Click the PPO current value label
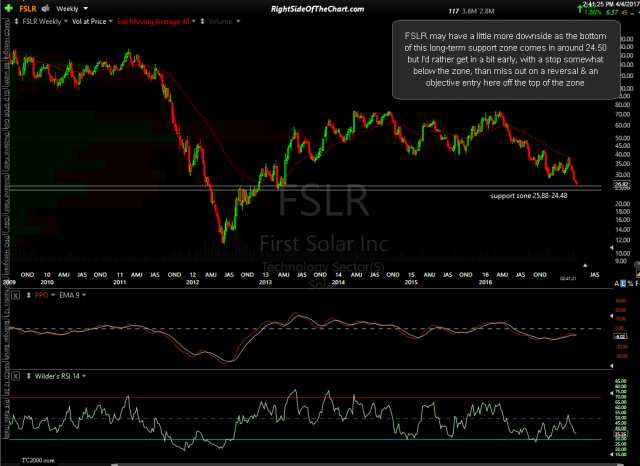 [620, 337]
